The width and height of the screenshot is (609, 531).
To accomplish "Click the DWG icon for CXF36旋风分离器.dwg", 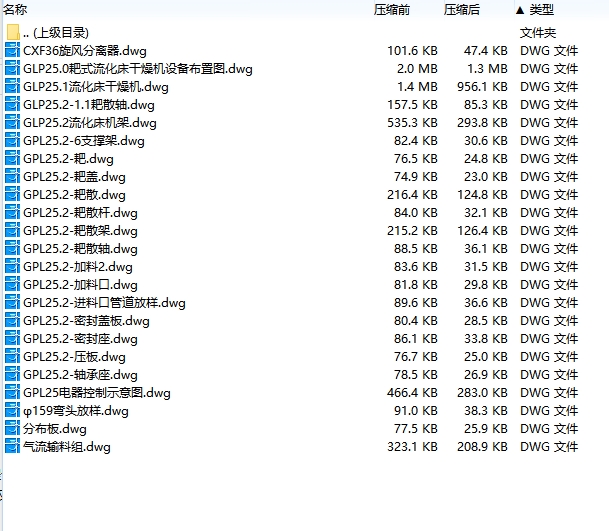I will (x=12, y=50).
